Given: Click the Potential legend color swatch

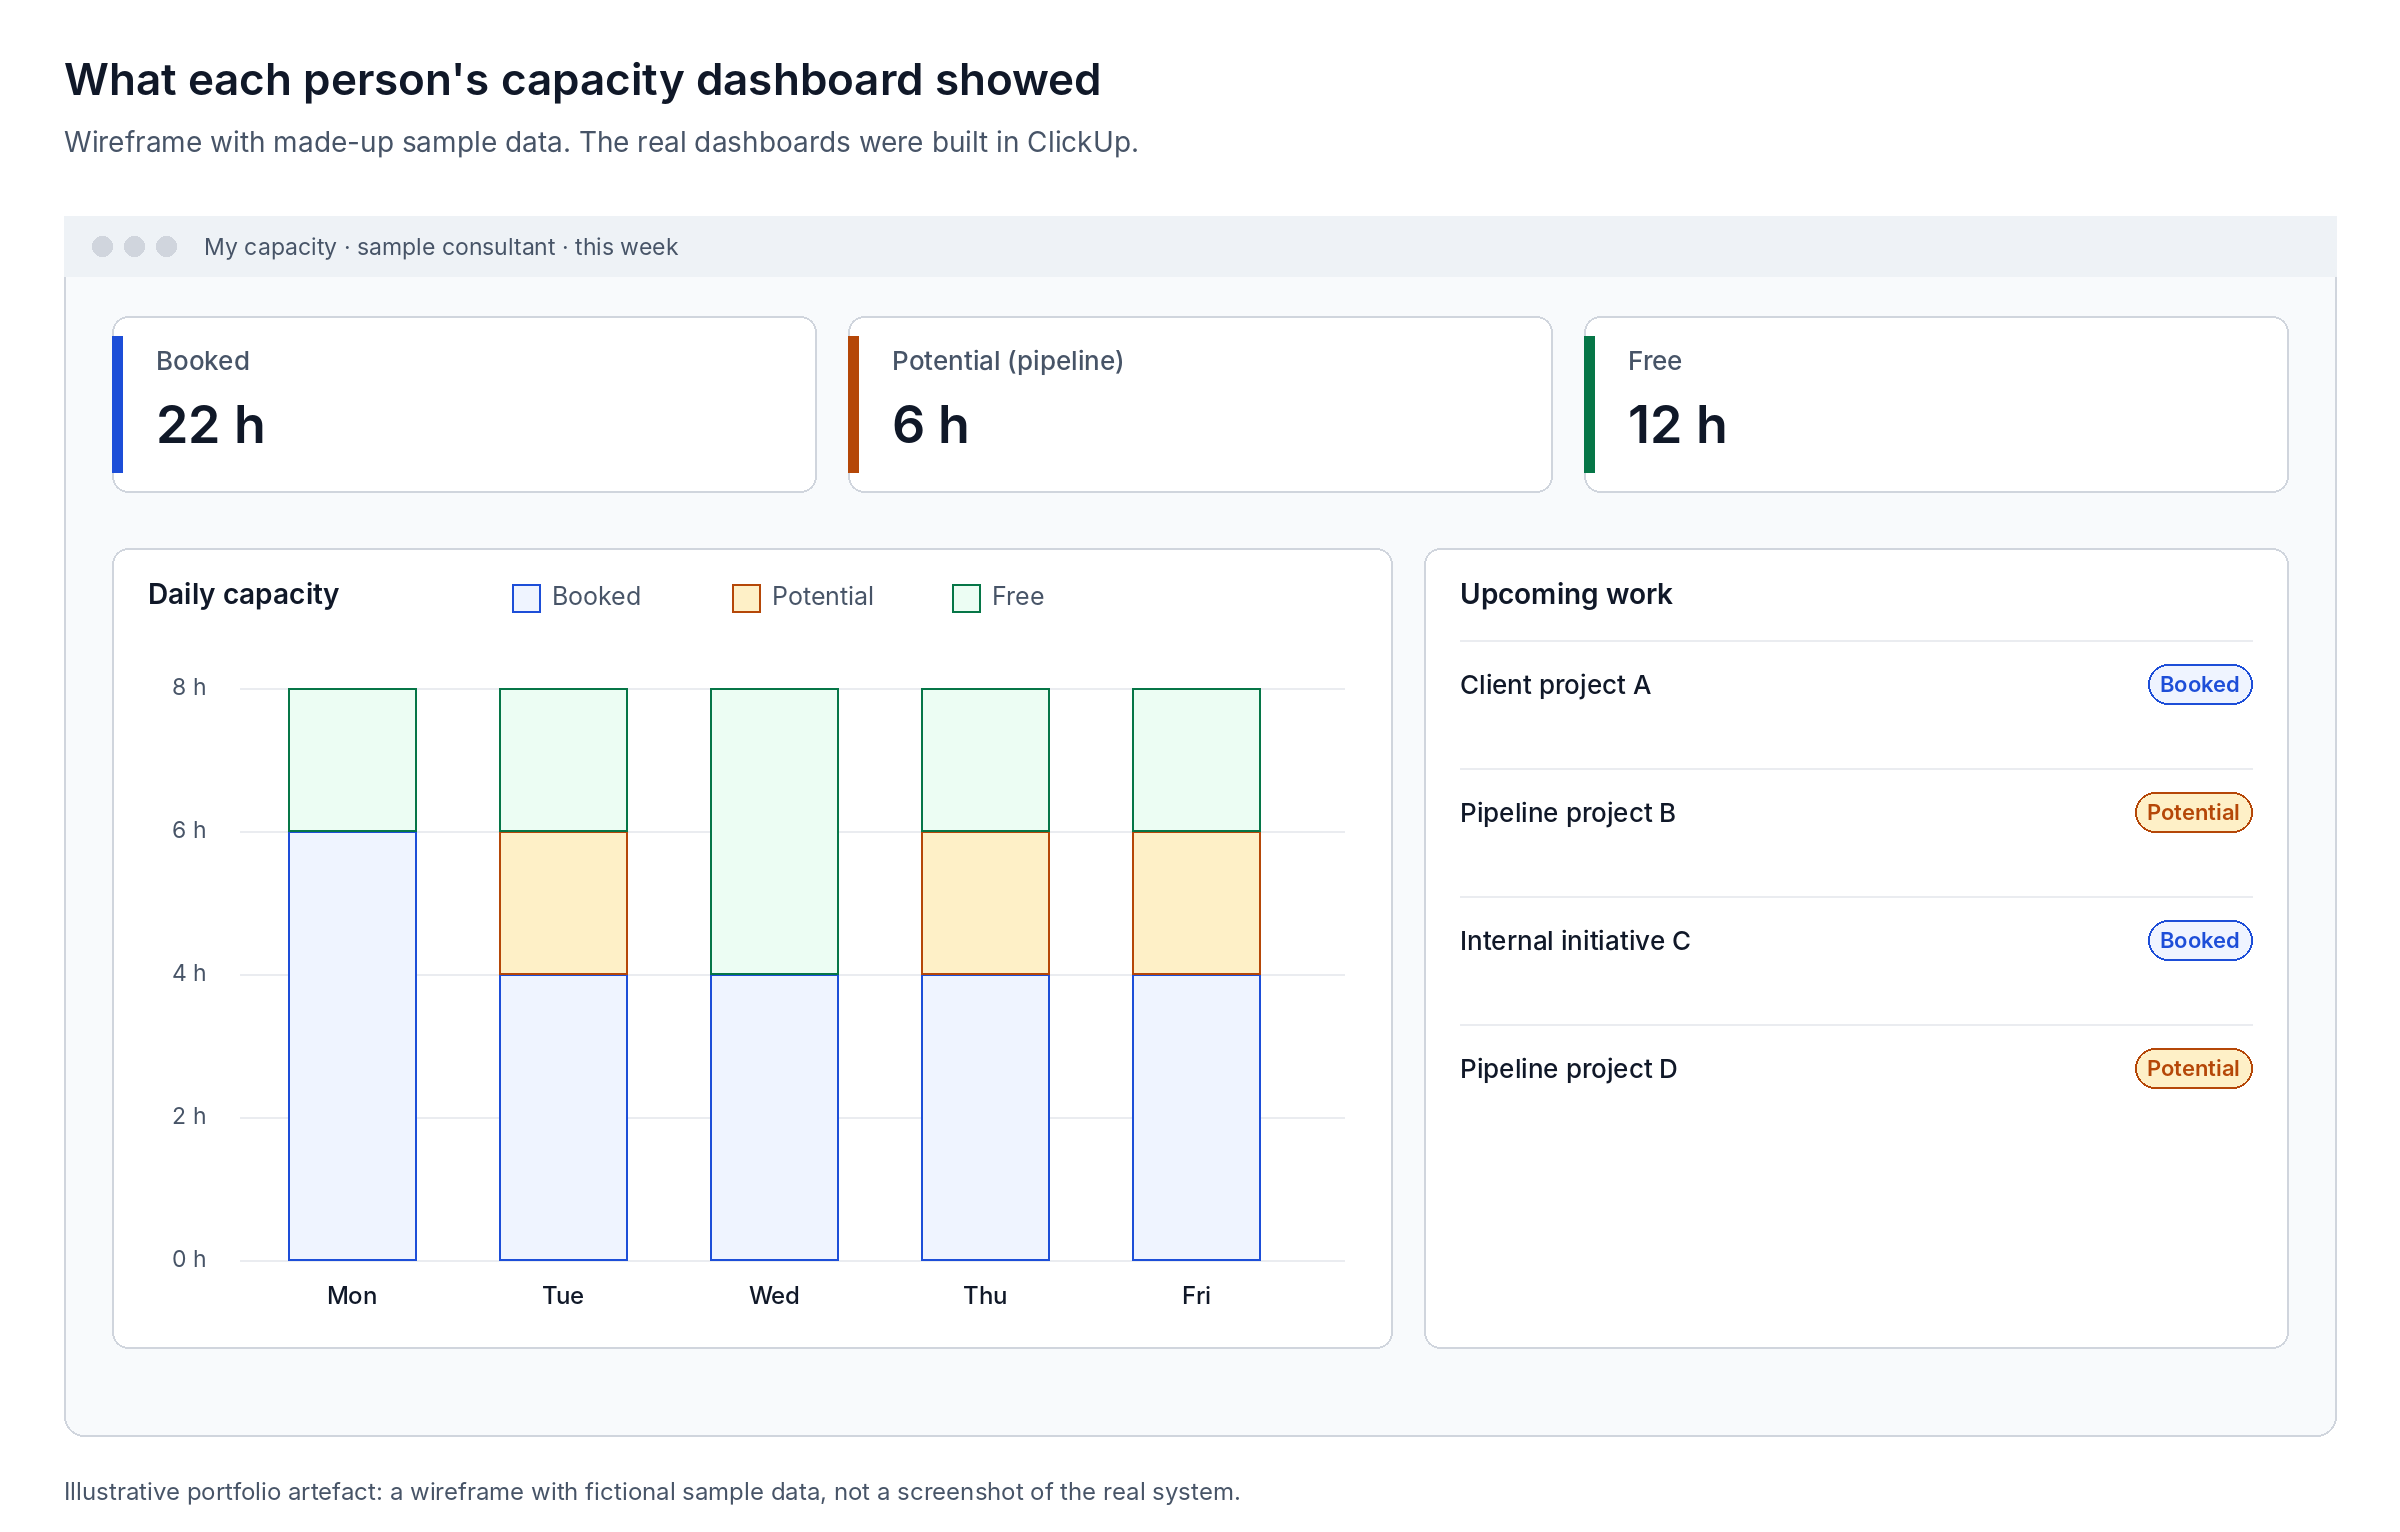Looking at the screenshot, I should pos(746,598).
